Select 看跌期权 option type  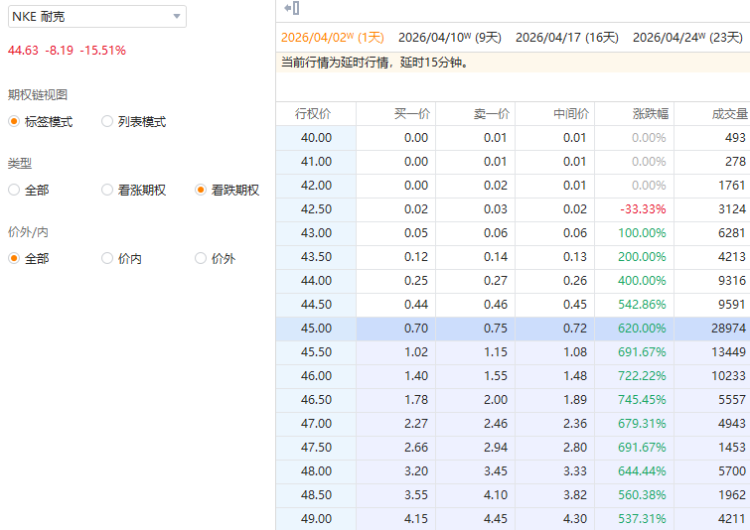201,190
